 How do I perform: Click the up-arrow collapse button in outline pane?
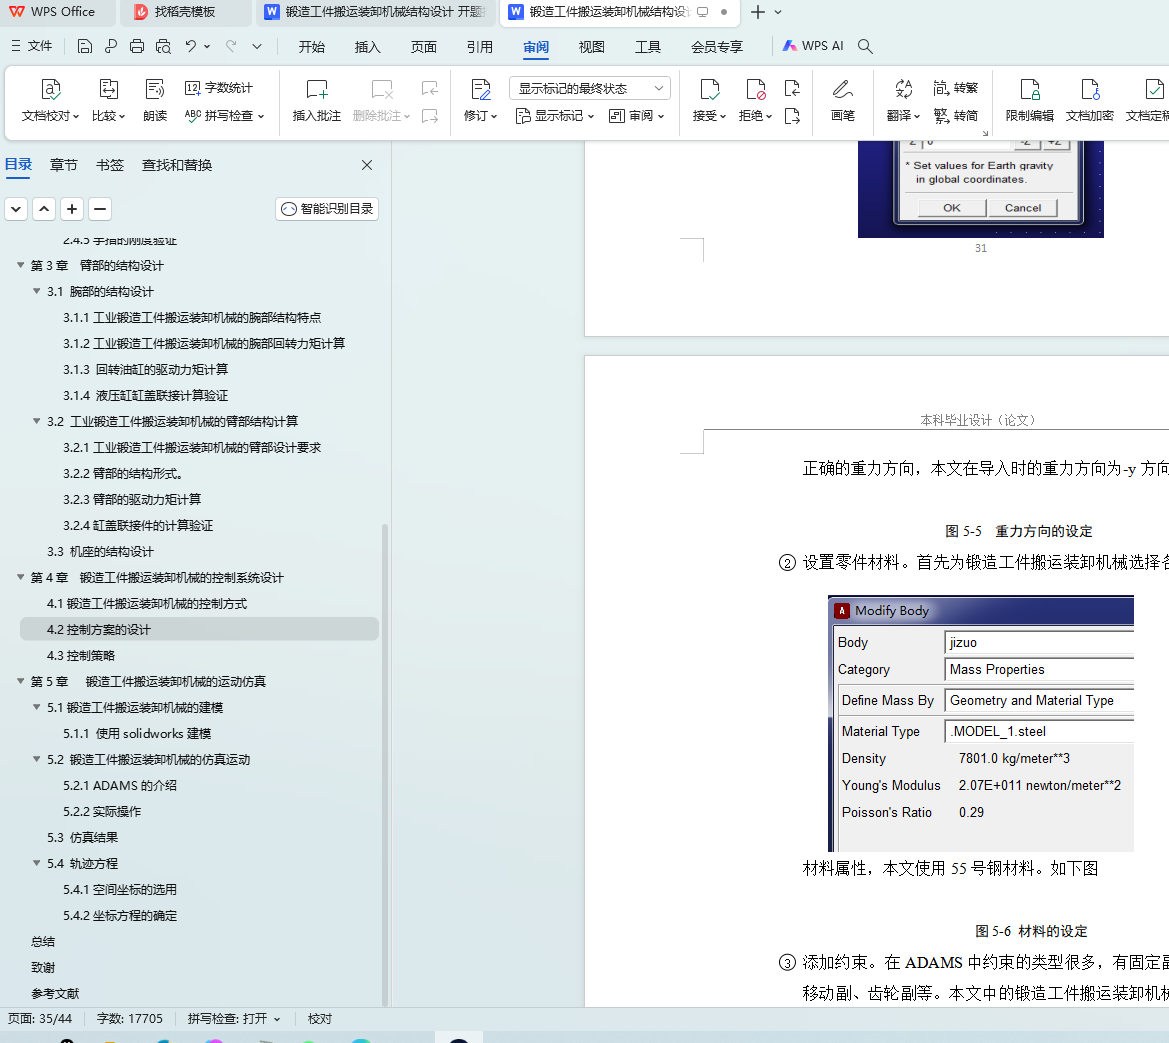(44, 209)
